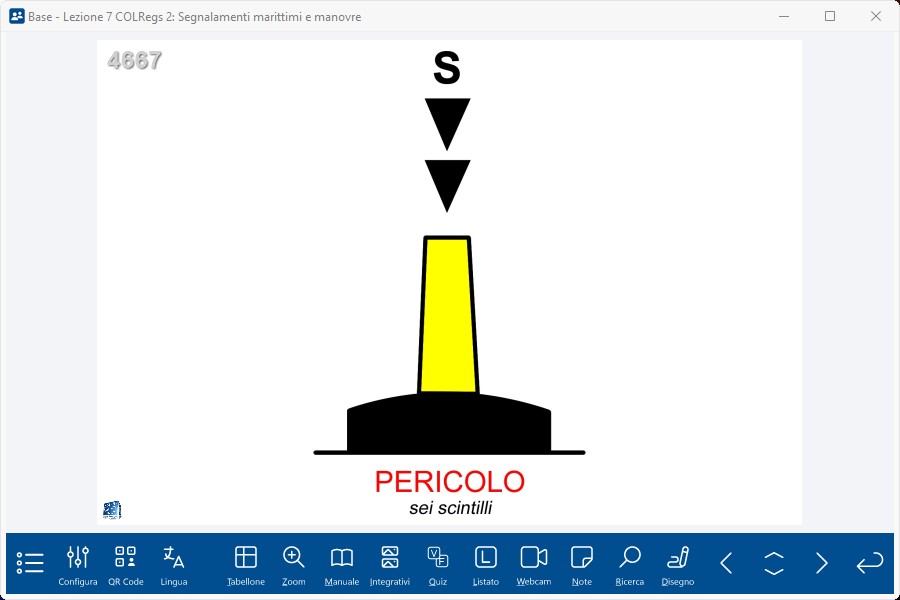Show the QR Code
Image resolution: width=900 pixels, height=600 pixels.
pyautogui.click(x=126, y=564)
